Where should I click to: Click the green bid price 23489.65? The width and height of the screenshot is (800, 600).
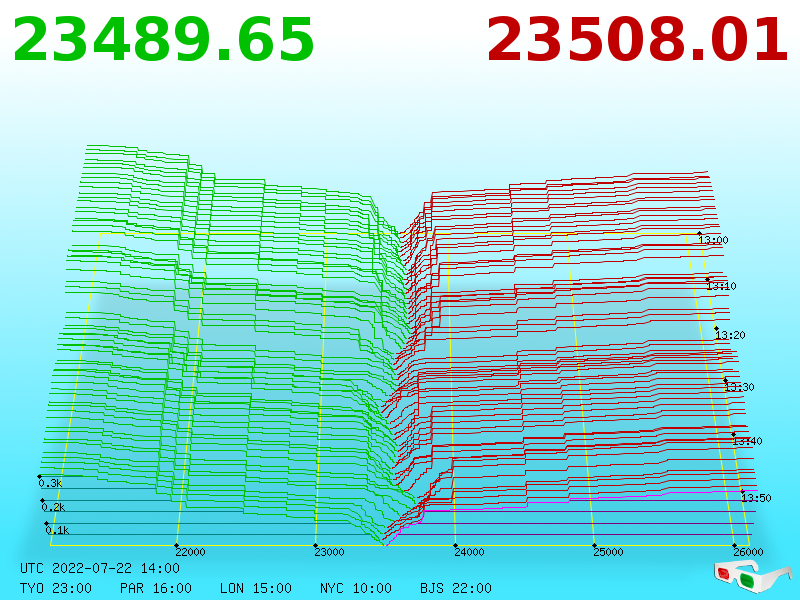163,40
